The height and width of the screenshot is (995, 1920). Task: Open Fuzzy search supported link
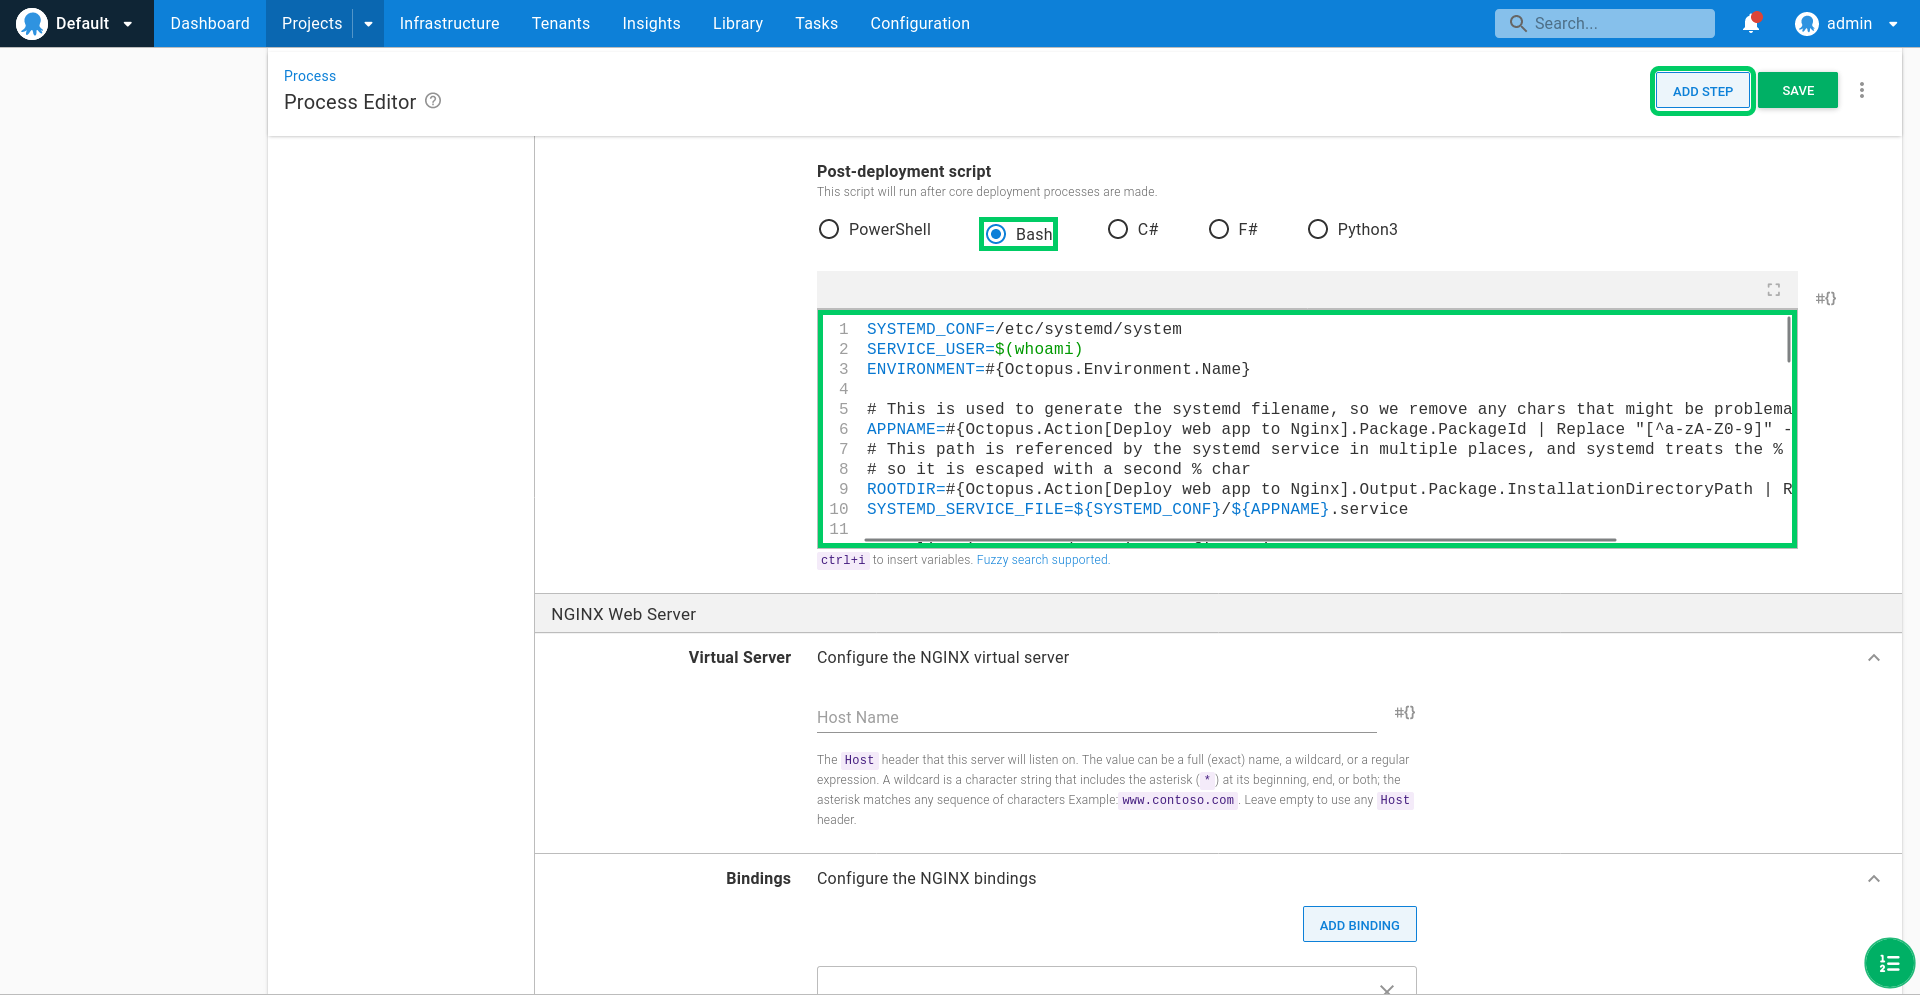pos(1043,560)
